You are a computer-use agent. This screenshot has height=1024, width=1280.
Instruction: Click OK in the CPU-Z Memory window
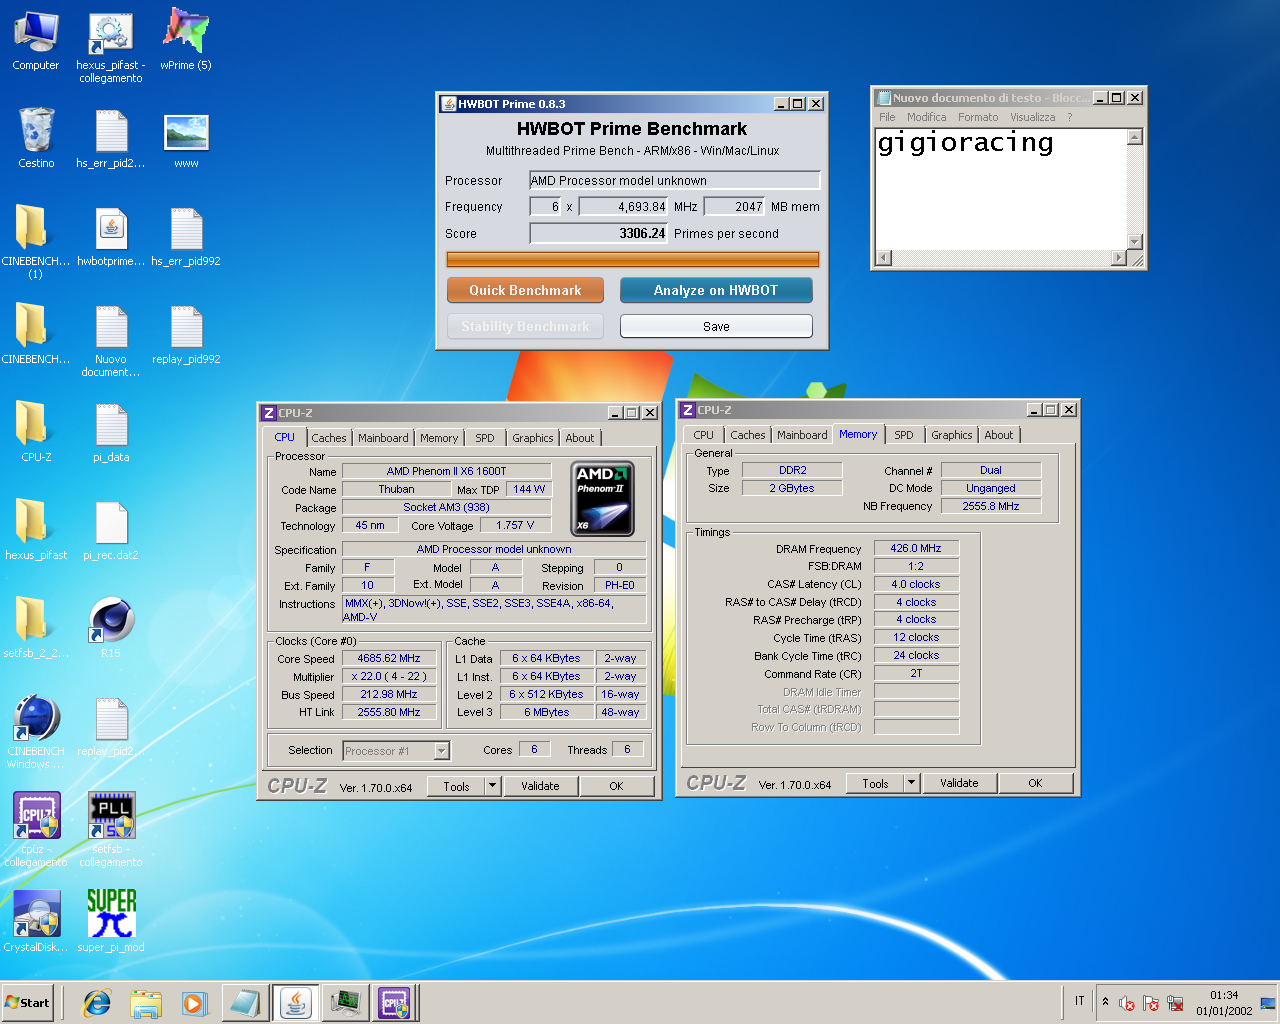click(1035, 783)
